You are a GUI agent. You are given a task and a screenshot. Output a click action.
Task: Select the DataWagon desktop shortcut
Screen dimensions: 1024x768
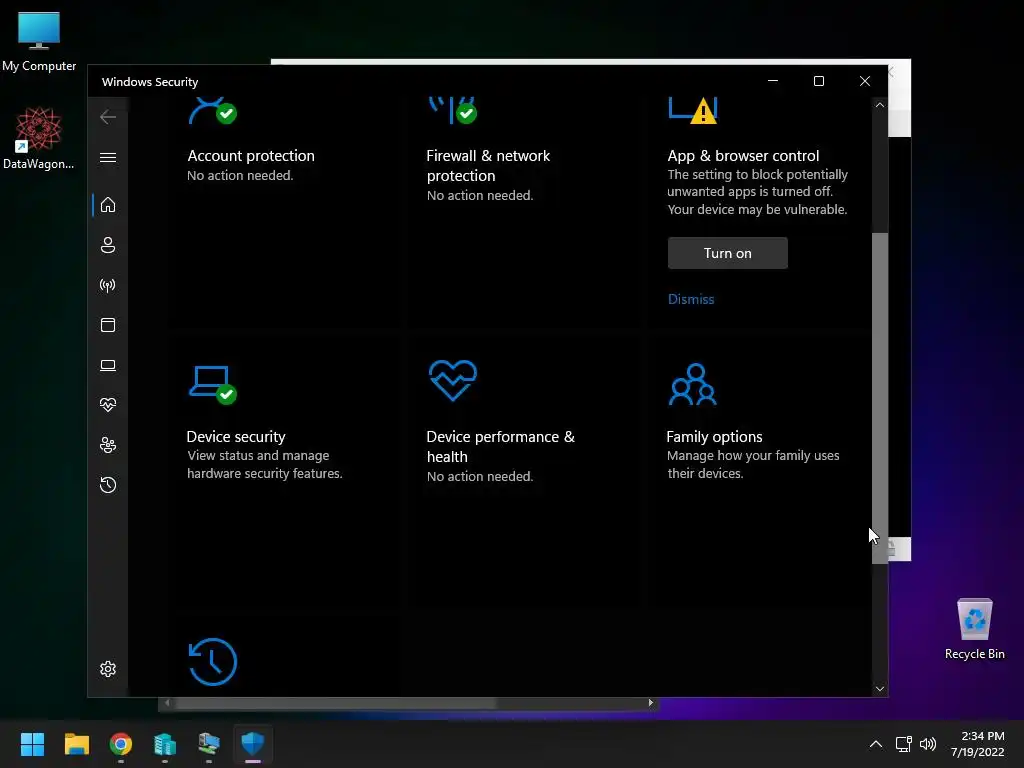pyautogui.click(x=39, y=138)
